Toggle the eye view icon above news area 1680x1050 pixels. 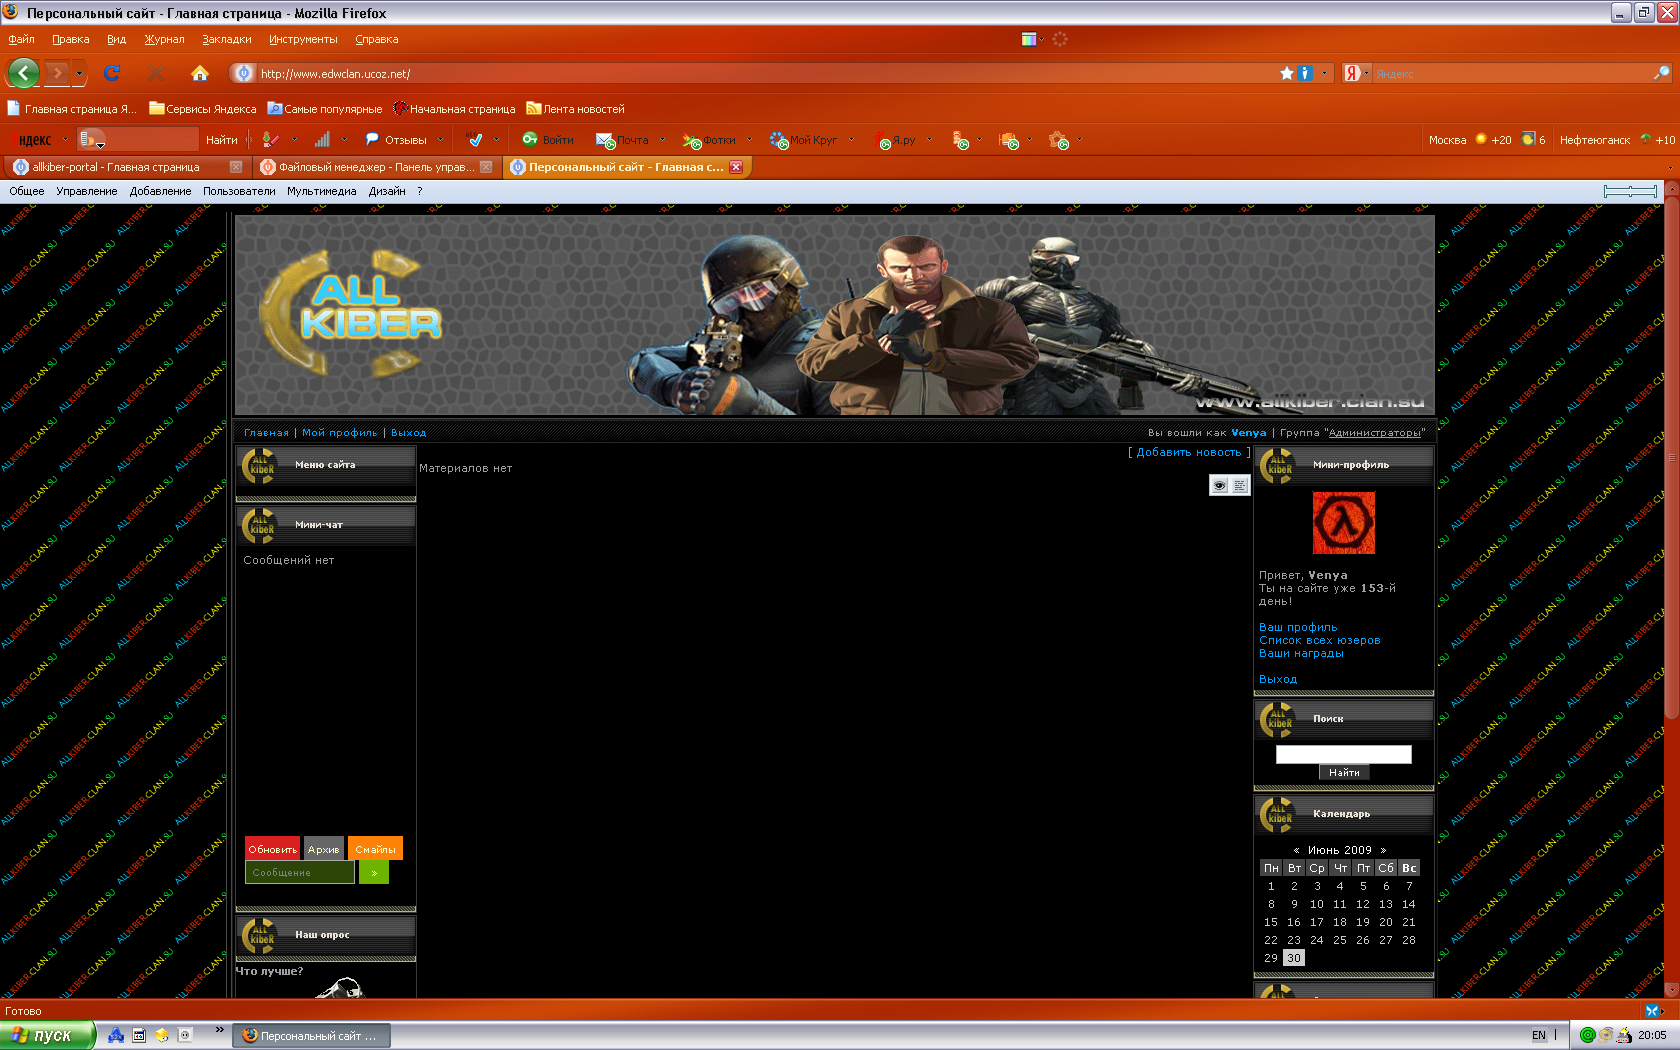coord(1219,485)
